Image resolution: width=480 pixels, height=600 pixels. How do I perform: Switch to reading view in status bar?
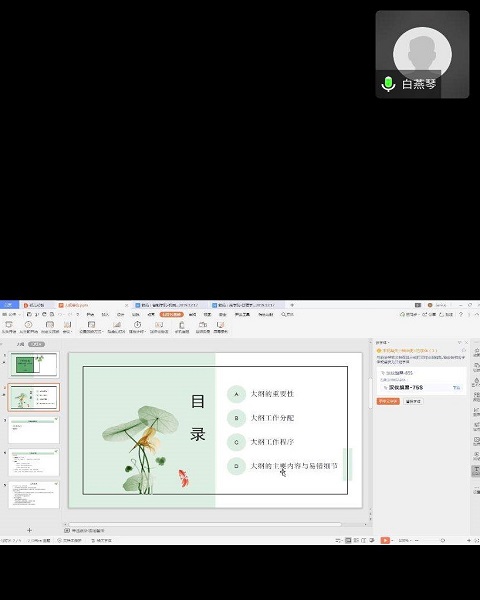pyautogui.click(x=363, y=540)
